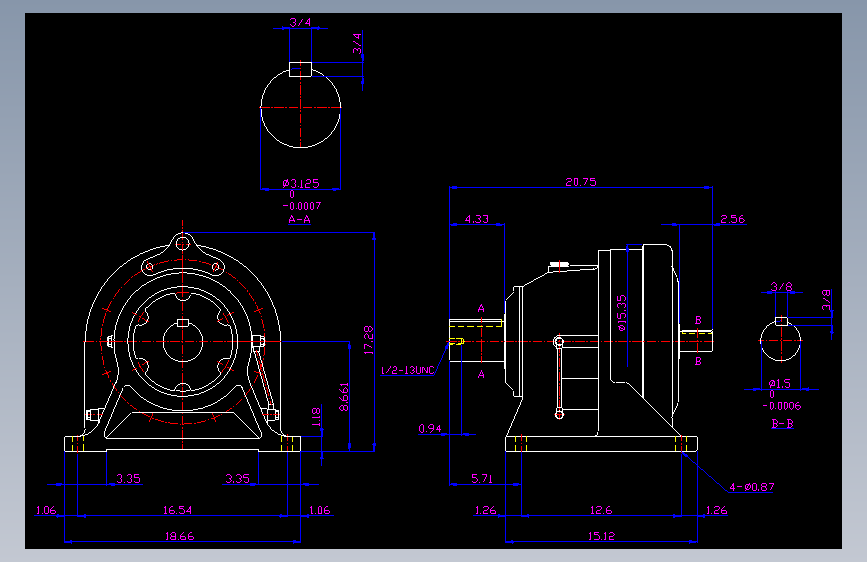Screen dimensions: 867x562
Task: Pick the ø15.35 diameter dimension
Action: coord(622,313)
